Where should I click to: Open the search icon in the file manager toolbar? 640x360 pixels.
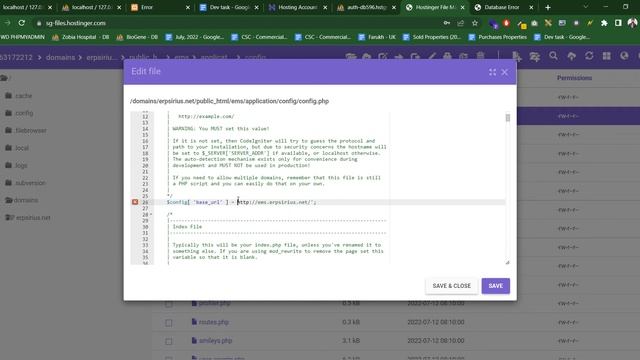click(553, 56)
